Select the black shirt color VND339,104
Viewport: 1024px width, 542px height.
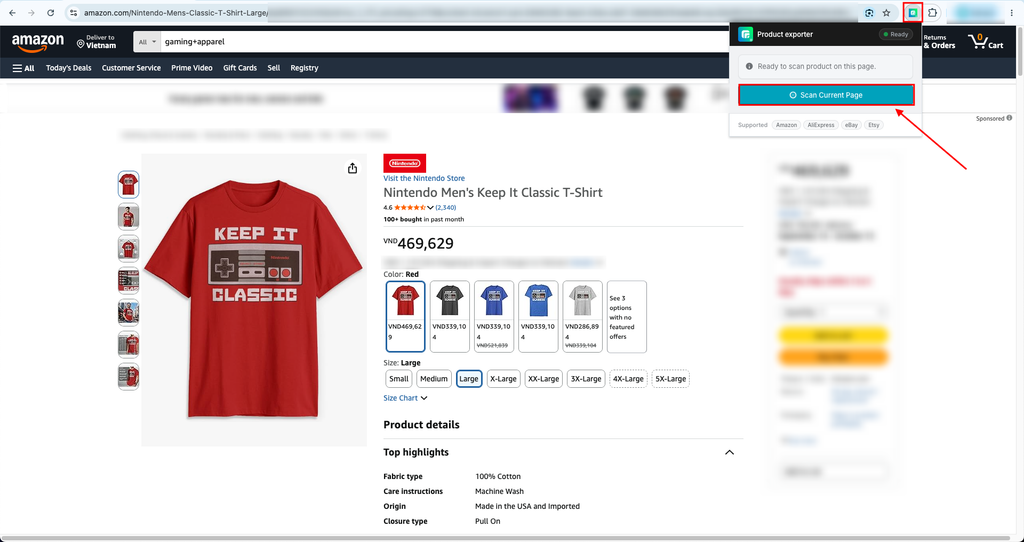(450, 316)
